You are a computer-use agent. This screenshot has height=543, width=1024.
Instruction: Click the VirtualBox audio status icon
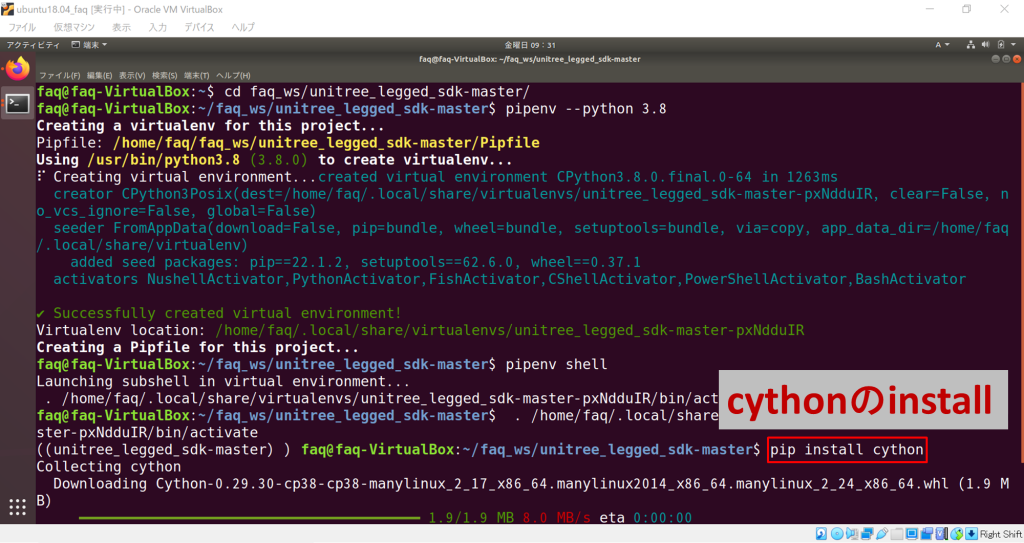pyautogui.click(x=852, y=534)
